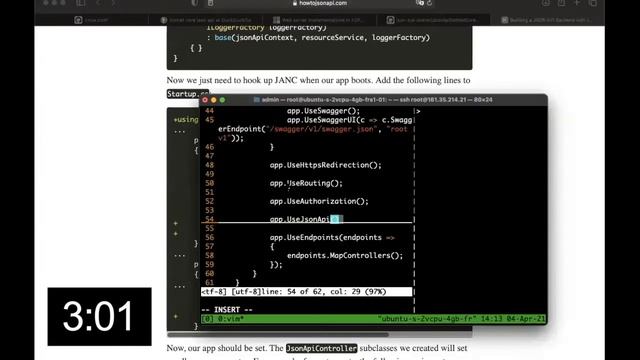Click the app.UseEndpoints(endpoints => line
Viewport: 640px width, 360px height.
(x=332, y=237)
